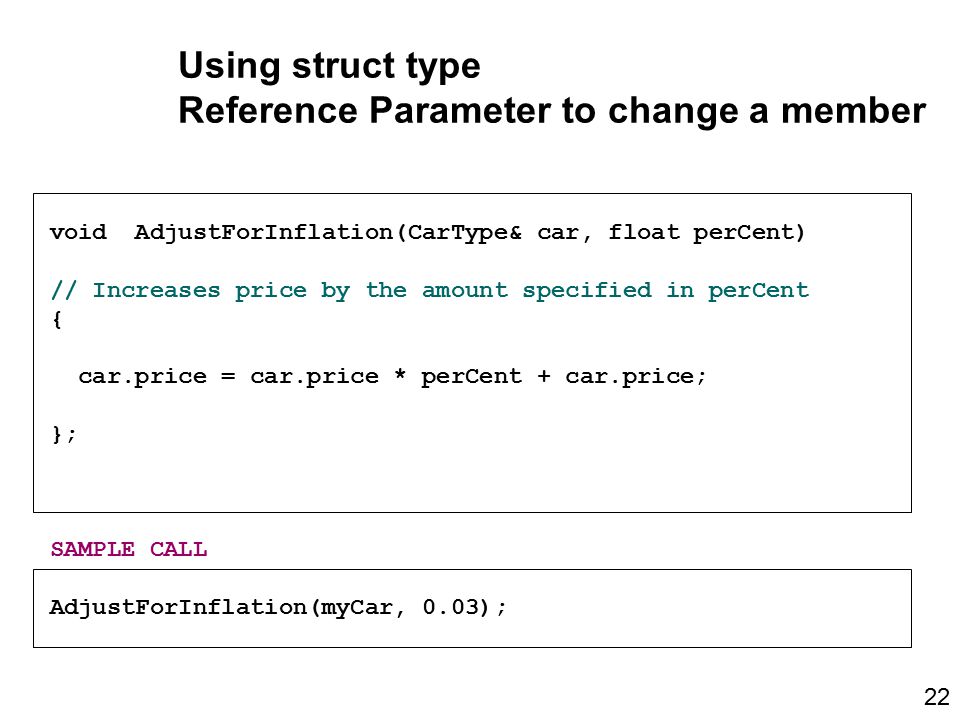
Task: Click the value 0.03 in the sample call
Action: point(451,607)
